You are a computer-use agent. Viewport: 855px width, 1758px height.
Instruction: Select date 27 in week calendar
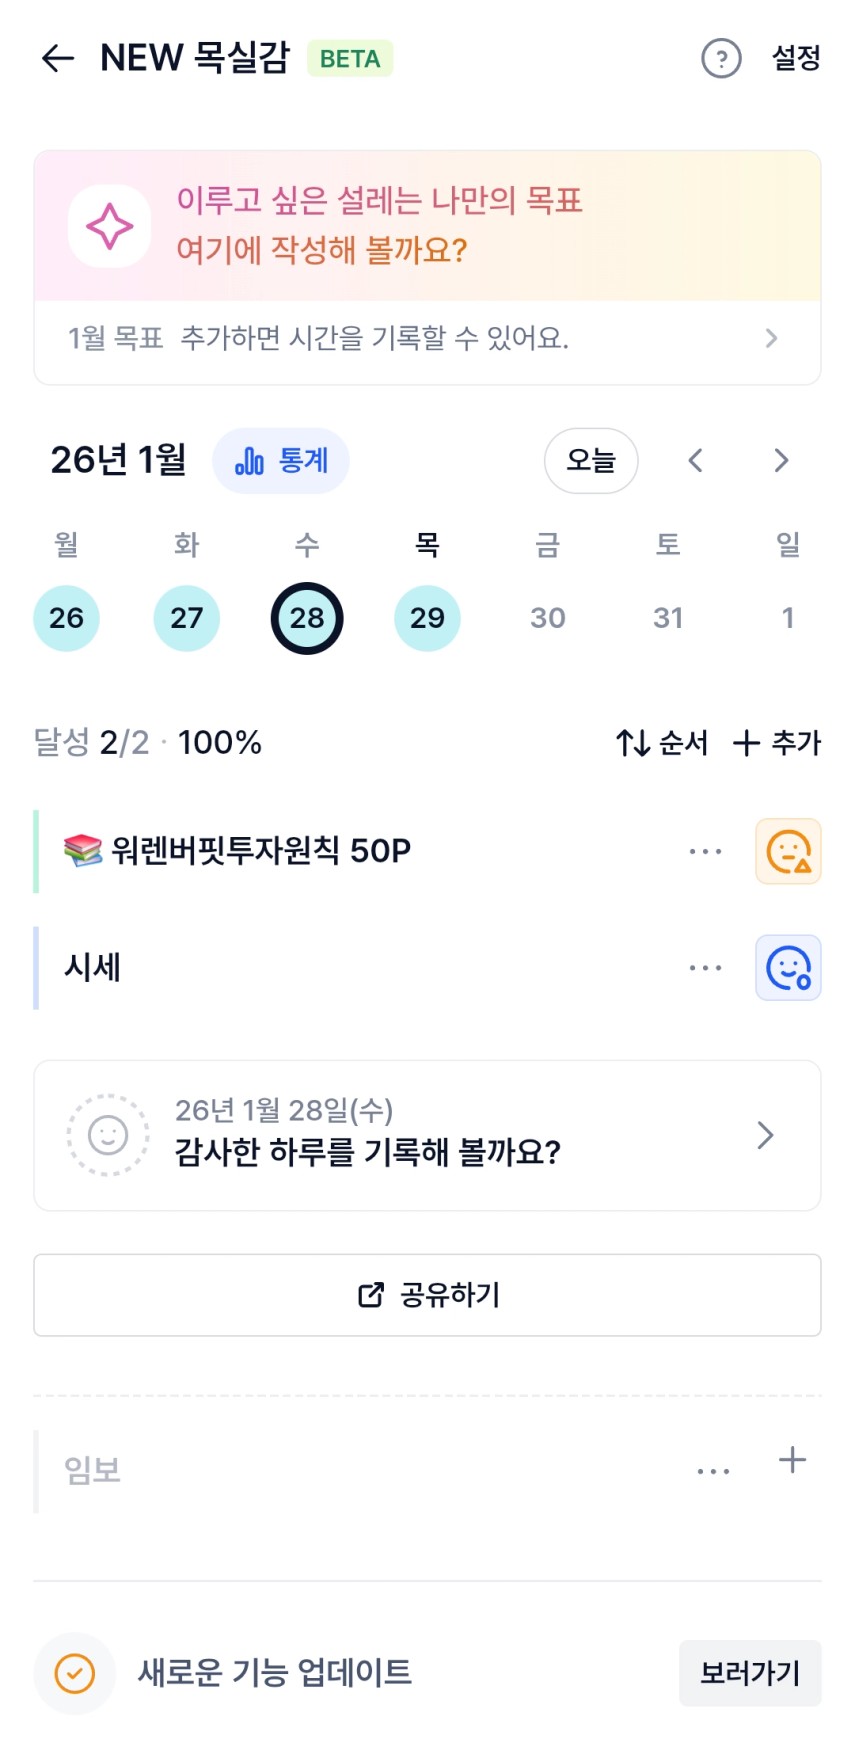[x=187, y=618]
